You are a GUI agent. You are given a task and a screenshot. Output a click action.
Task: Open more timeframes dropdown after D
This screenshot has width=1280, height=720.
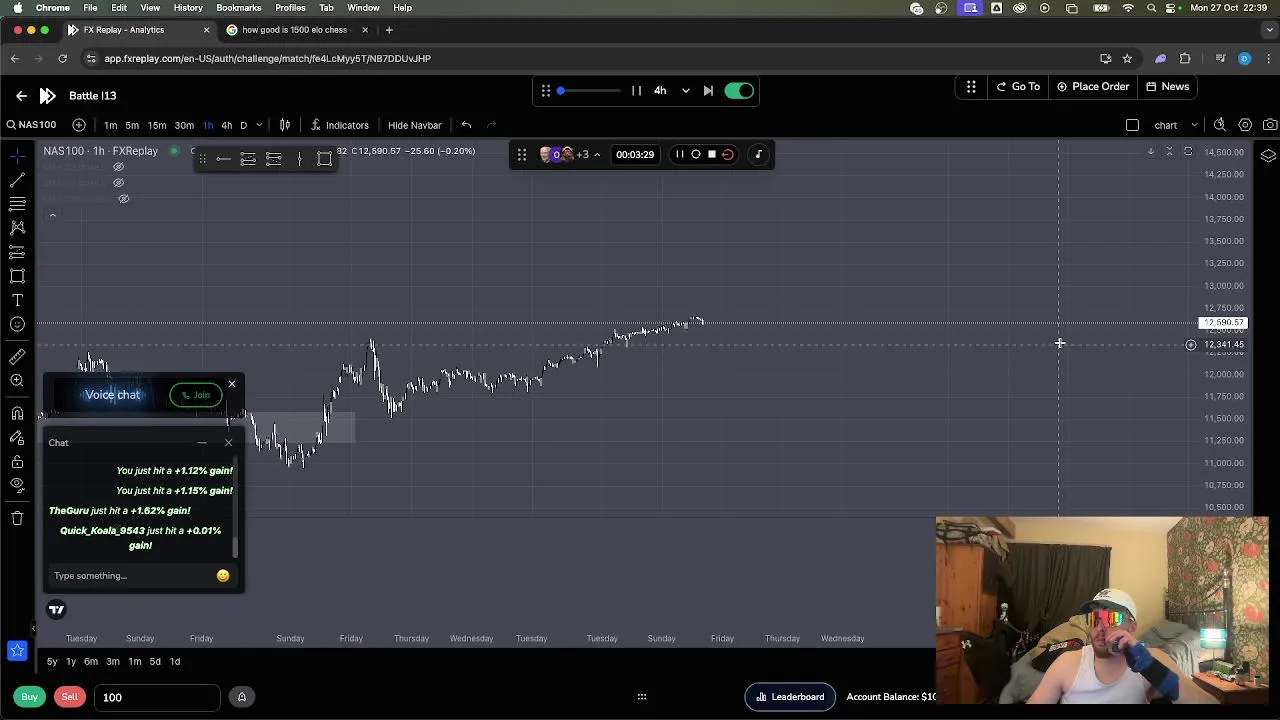tap(259, 125)
